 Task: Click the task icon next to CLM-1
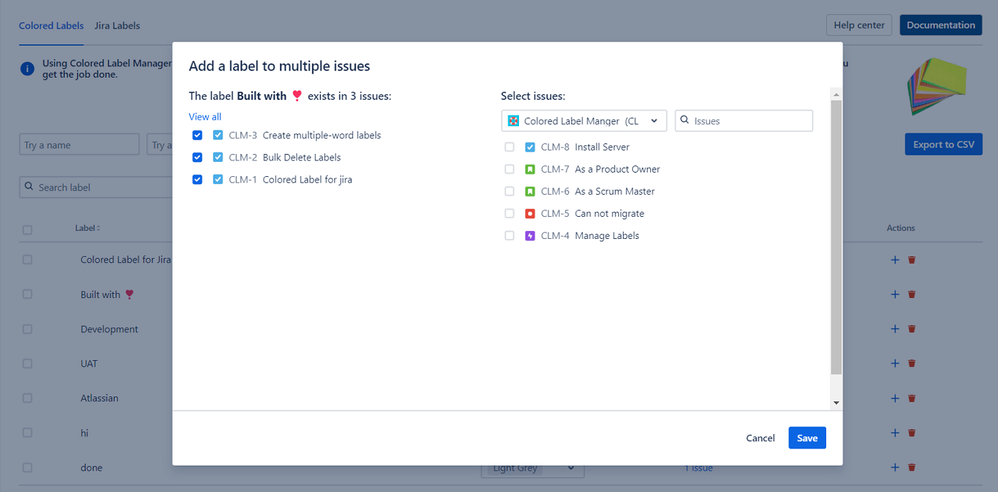218,179
